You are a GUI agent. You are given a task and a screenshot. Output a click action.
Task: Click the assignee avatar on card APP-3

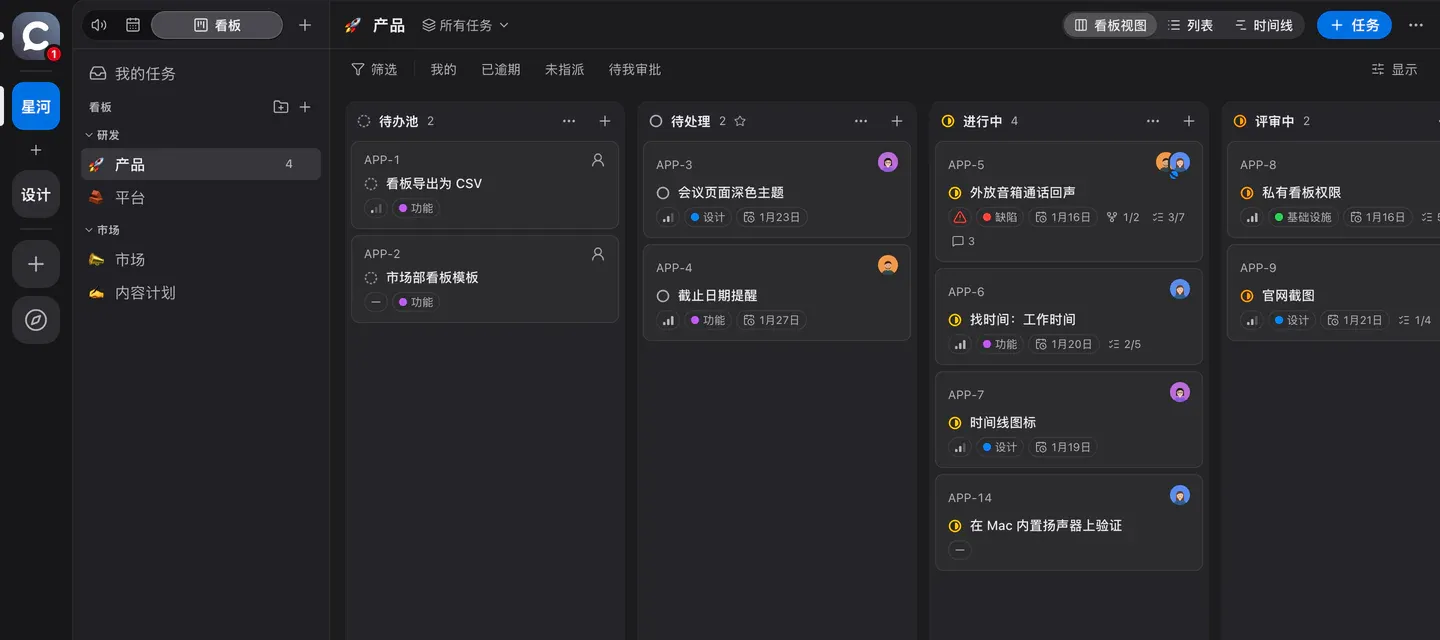(888, 162)
